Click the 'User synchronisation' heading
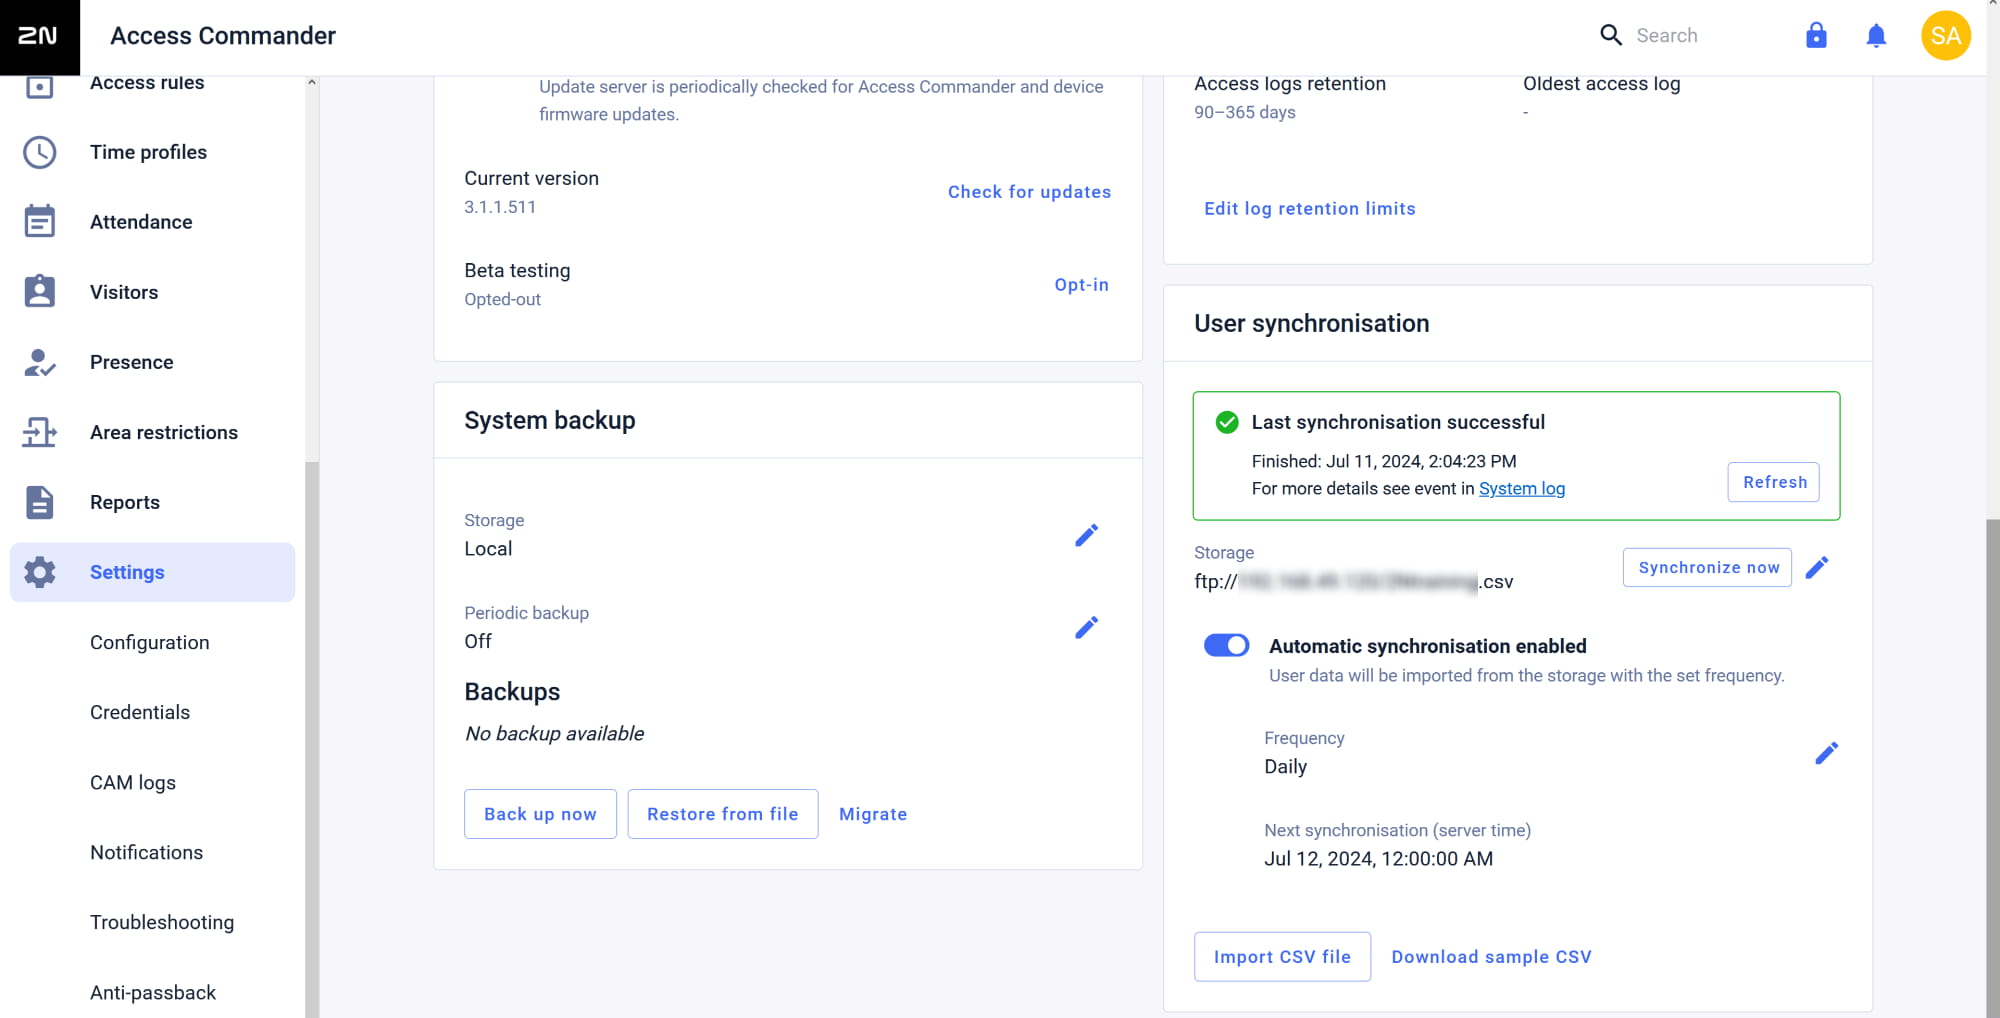 (1311, 324)
